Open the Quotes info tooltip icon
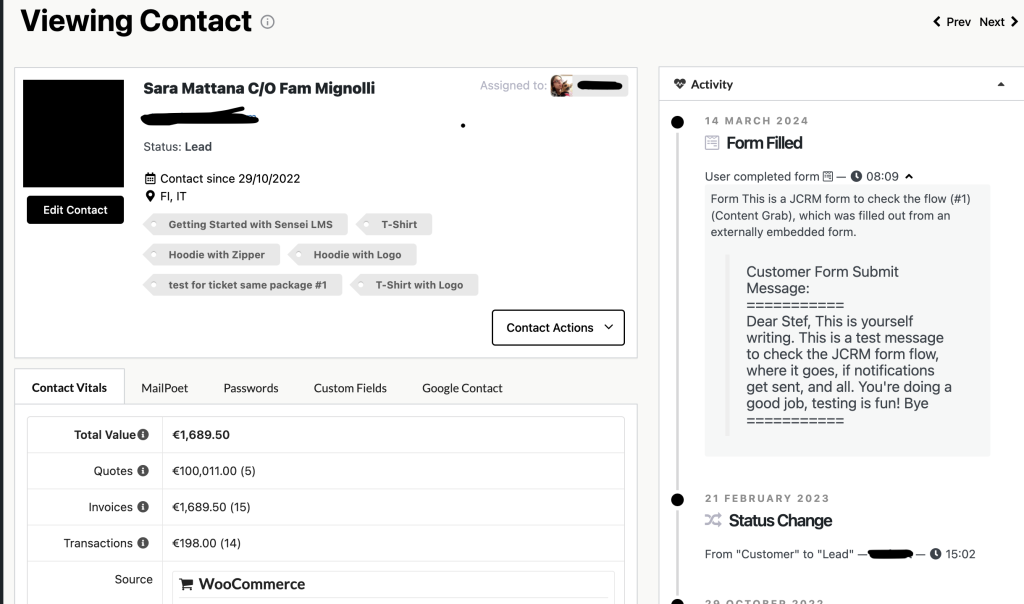The image size is (1024, 604). [x=143, y=470]
